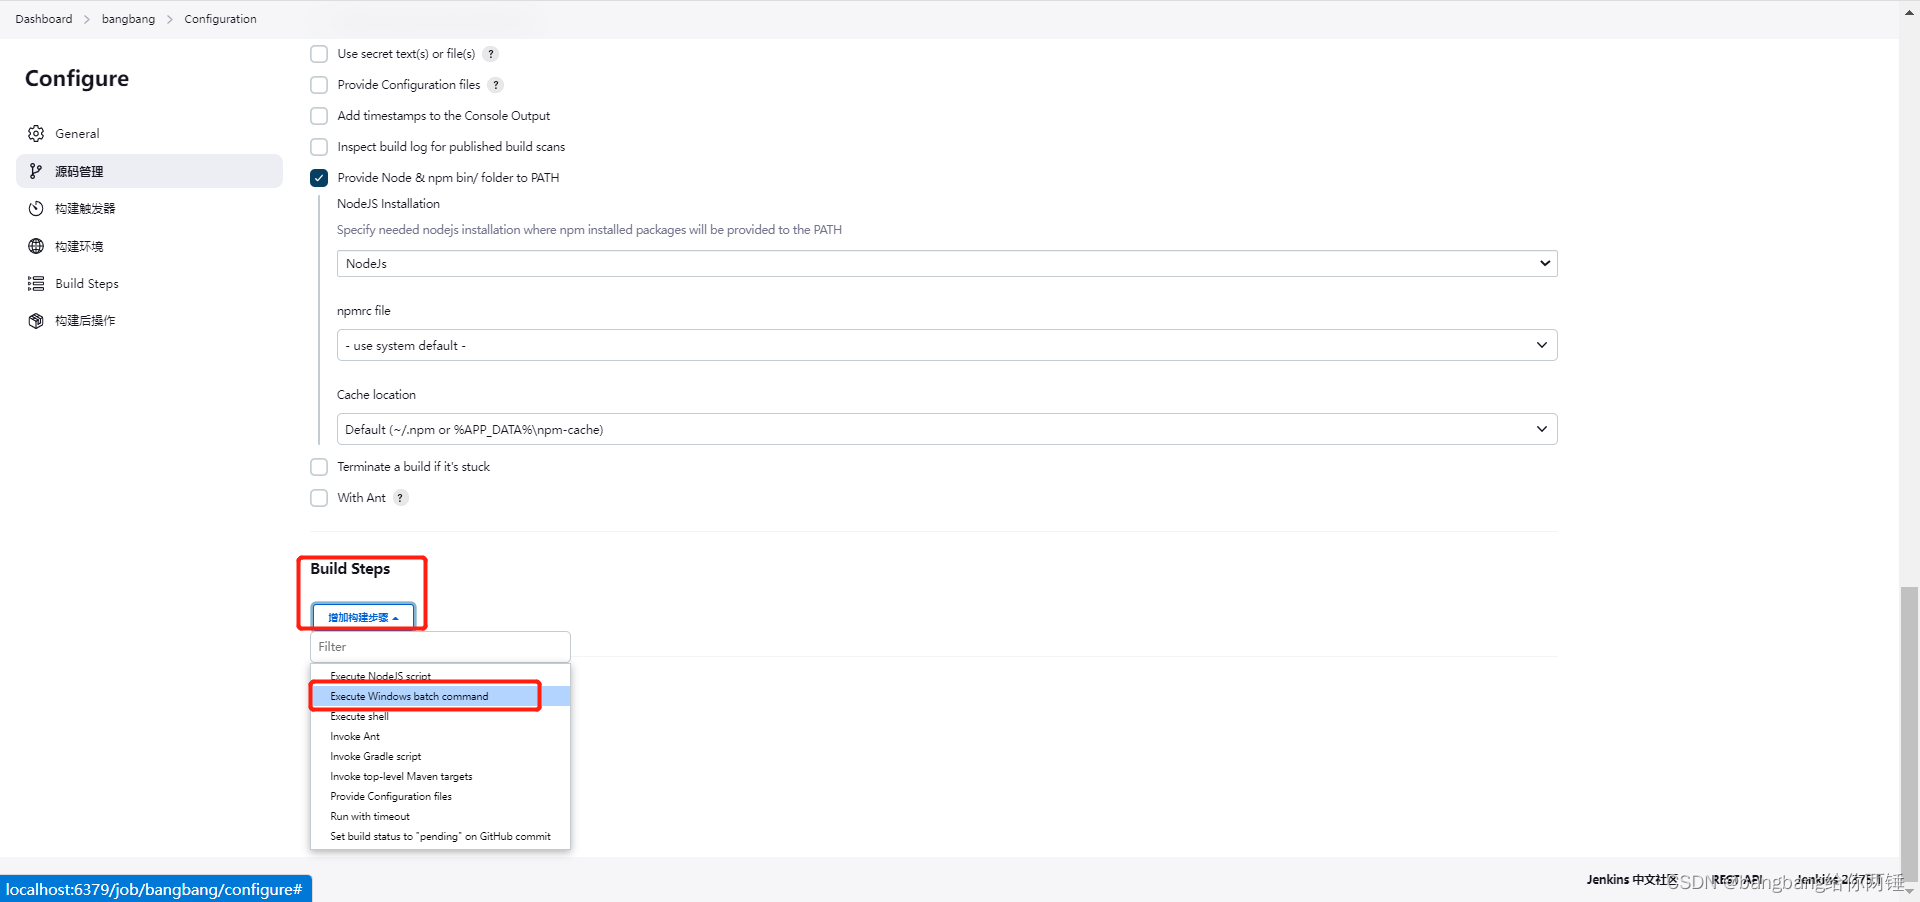
Task: Select 构建后操作 via the package icon
Action: click(36, 320)
